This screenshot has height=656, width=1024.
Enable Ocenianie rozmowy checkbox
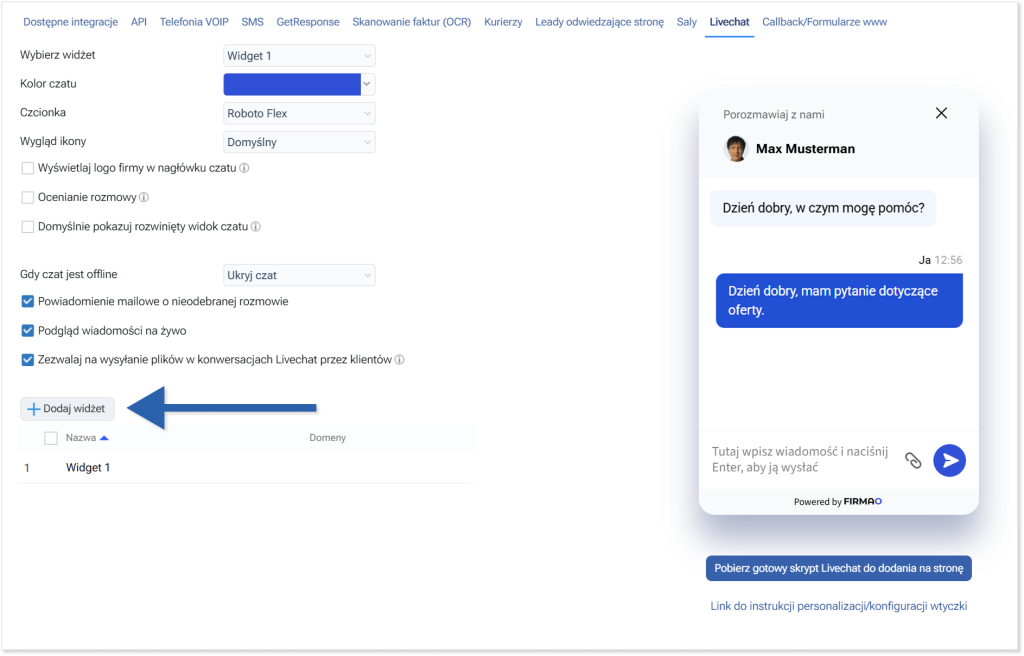[28, 198]
